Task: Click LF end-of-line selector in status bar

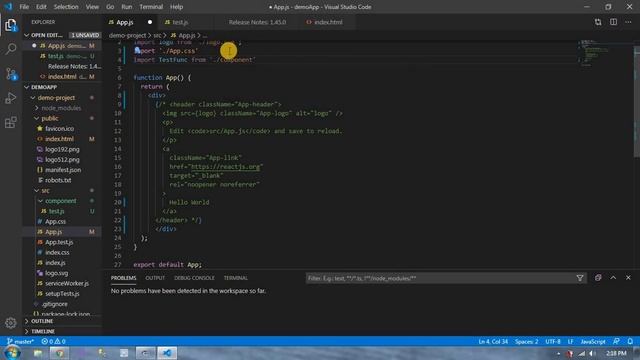Action: click(x=571, y=341)
